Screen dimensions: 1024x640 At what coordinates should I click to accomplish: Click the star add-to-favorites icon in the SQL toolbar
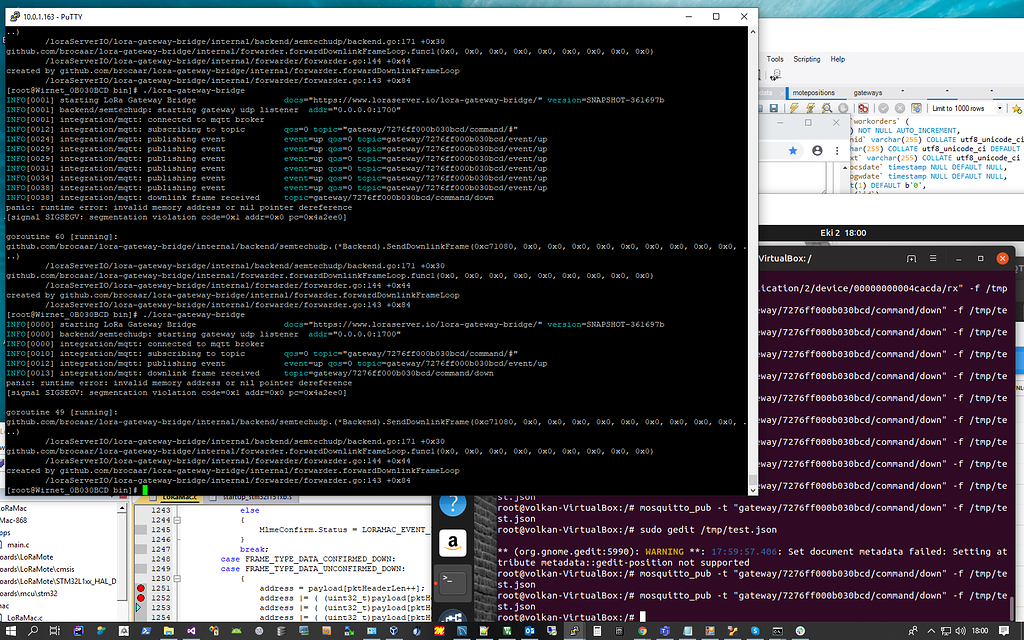[1017, 108]
